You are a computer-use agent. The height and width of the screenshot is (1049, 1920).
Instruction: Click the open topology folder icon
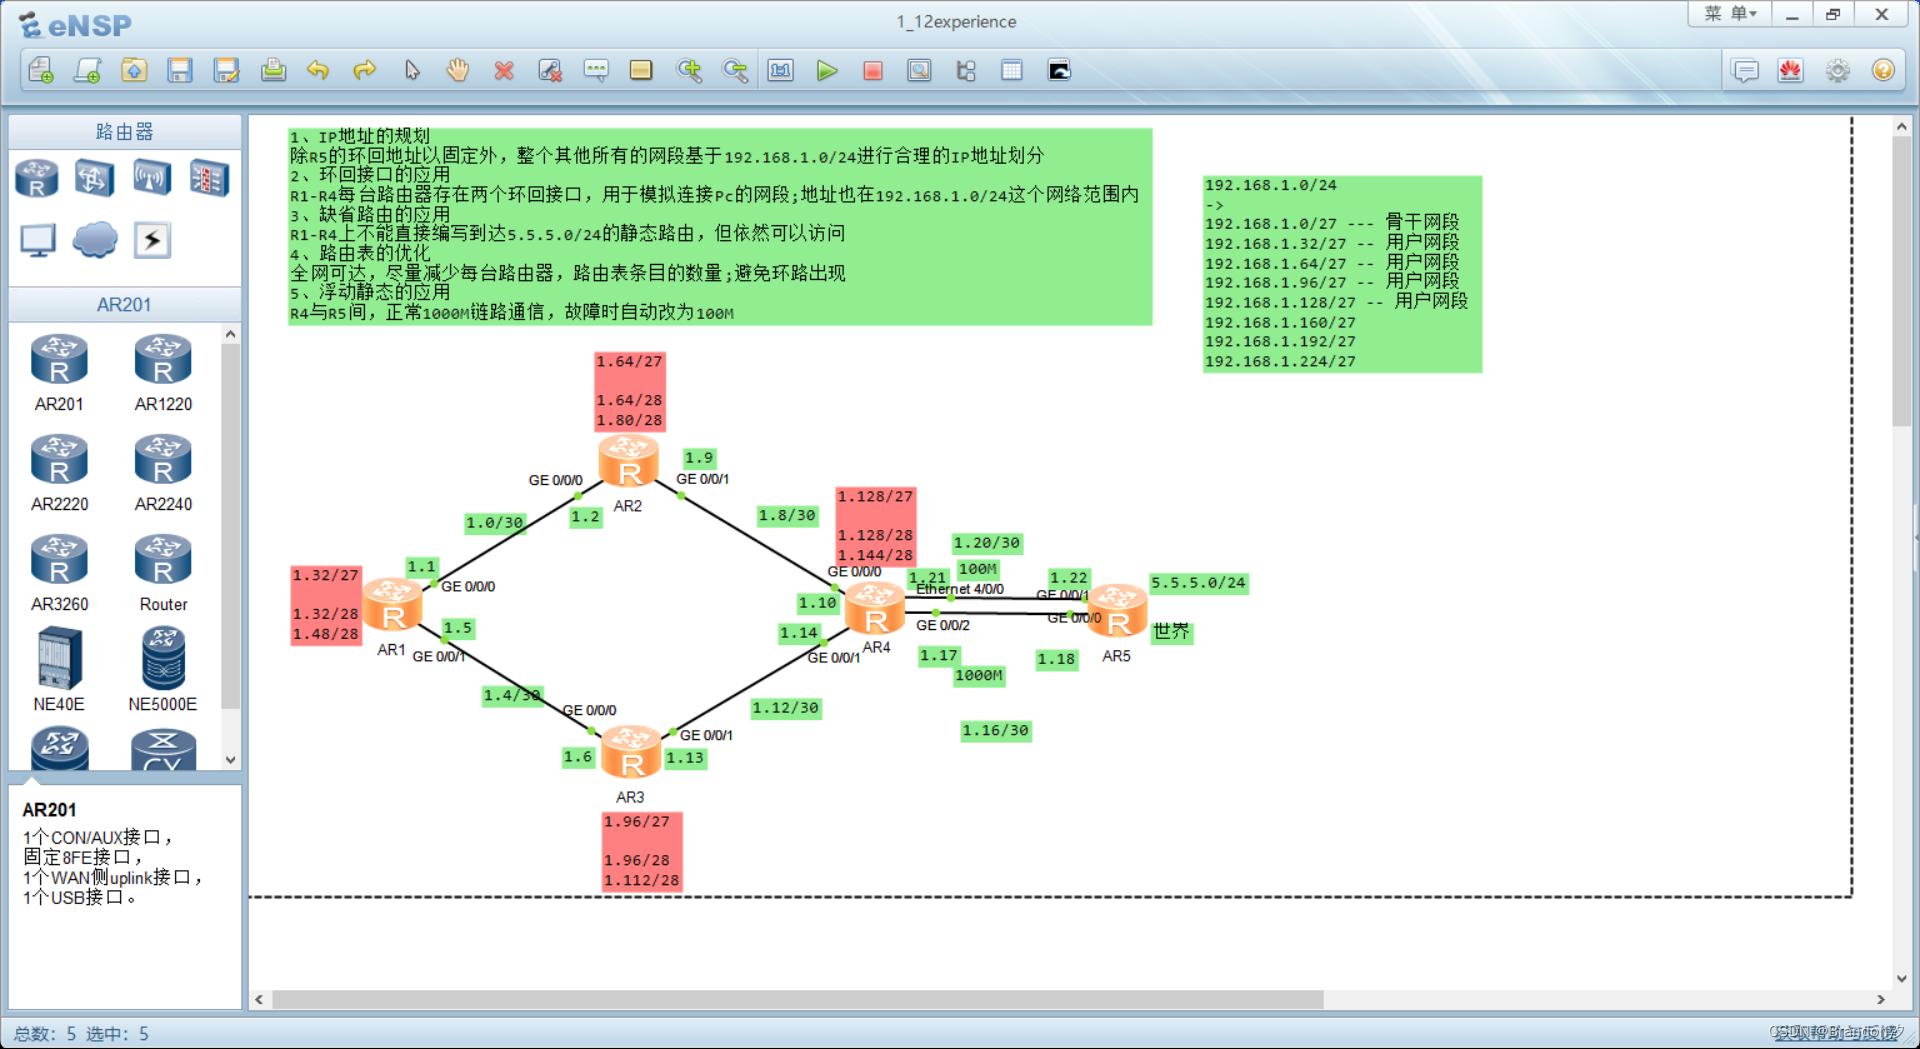pyautogui.click(x=134, y=70)
